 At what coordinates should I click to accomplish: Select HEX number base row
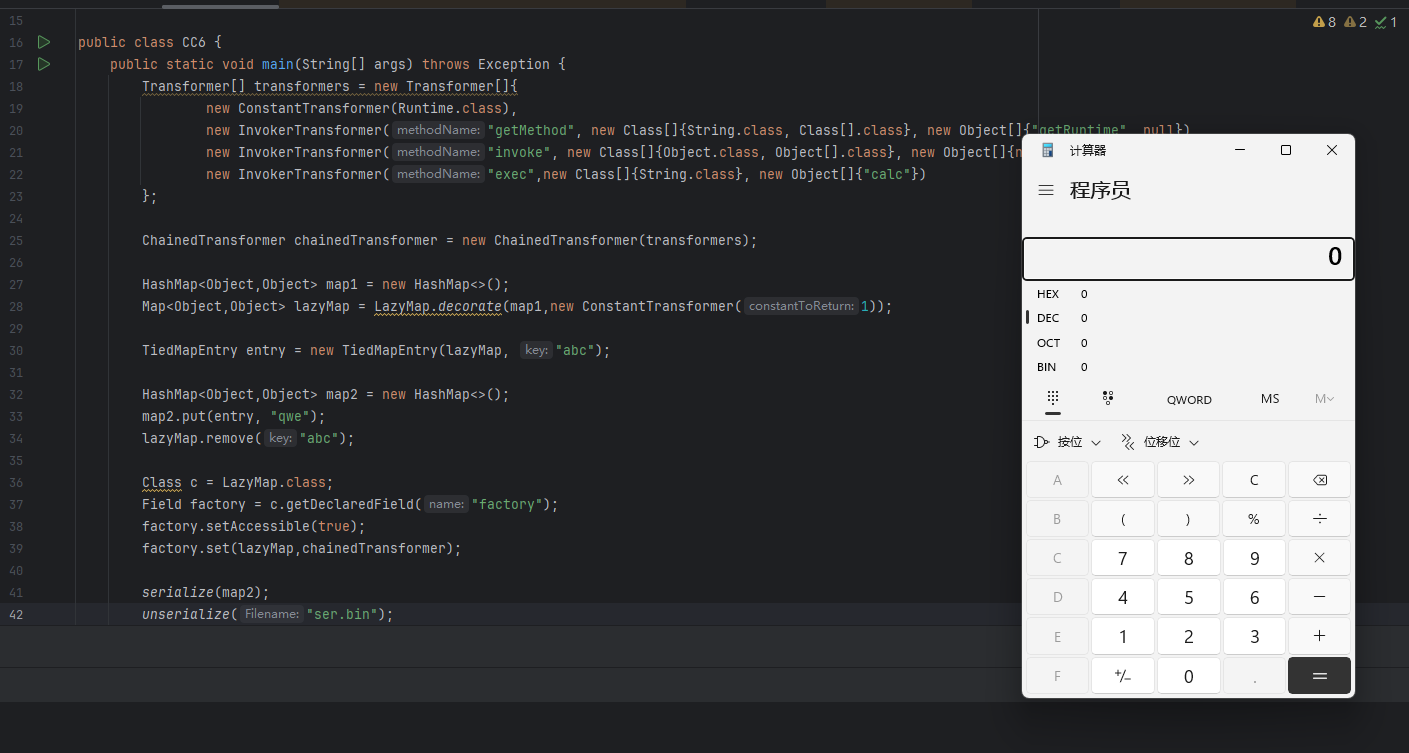click(x=1188, y=294)
